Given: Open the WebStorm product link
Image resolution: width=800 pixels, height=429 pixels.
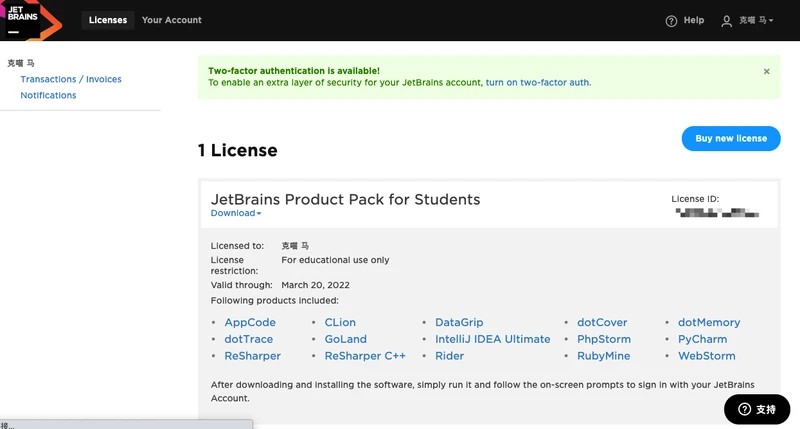Looking at the screenshot, I should click(706, 356).
